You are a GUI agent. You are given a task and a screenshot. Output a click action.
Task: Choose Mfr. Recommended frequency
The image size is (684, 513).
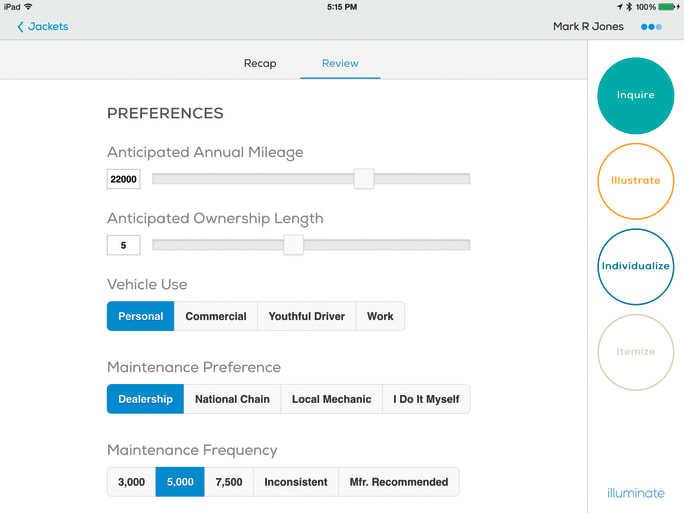pos(398,482)
